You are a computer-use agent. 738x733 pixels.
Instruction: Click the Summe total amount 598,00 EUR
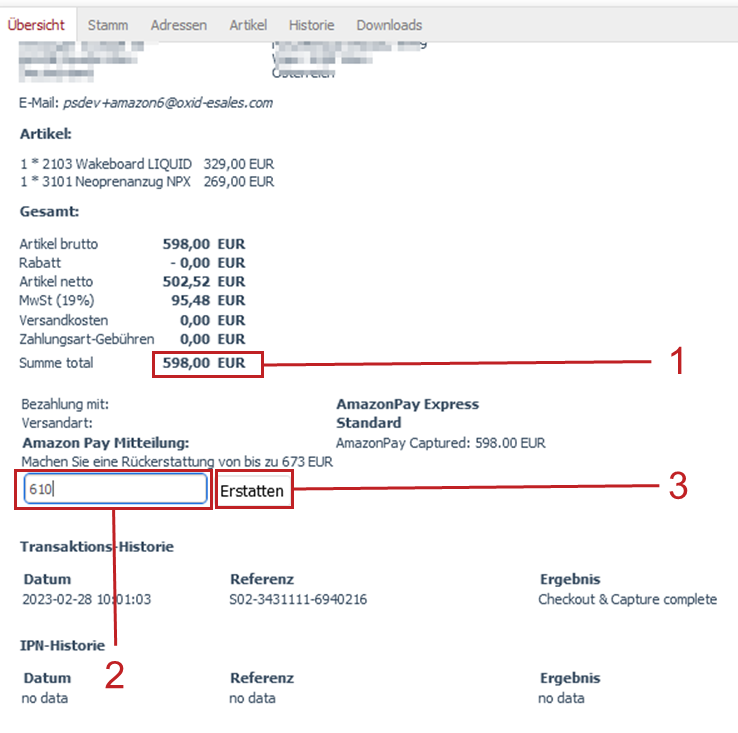(x=206, y=364)
